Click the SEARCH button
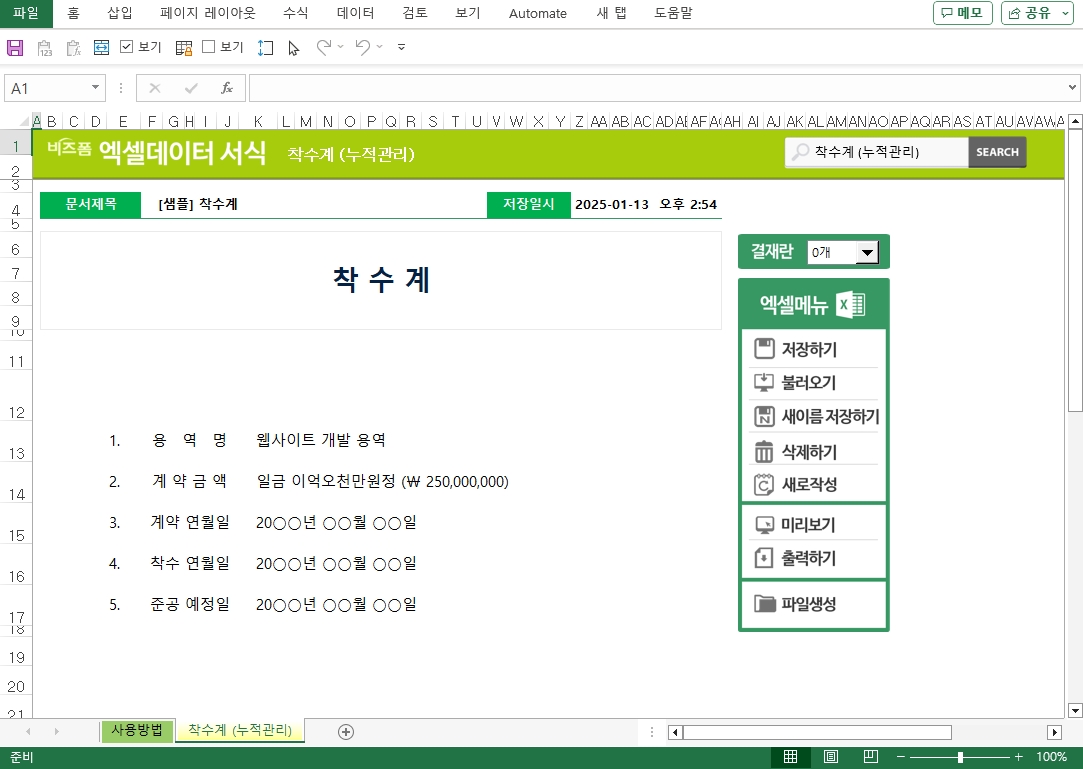The image size is (1083, 769). coord(997,152)
